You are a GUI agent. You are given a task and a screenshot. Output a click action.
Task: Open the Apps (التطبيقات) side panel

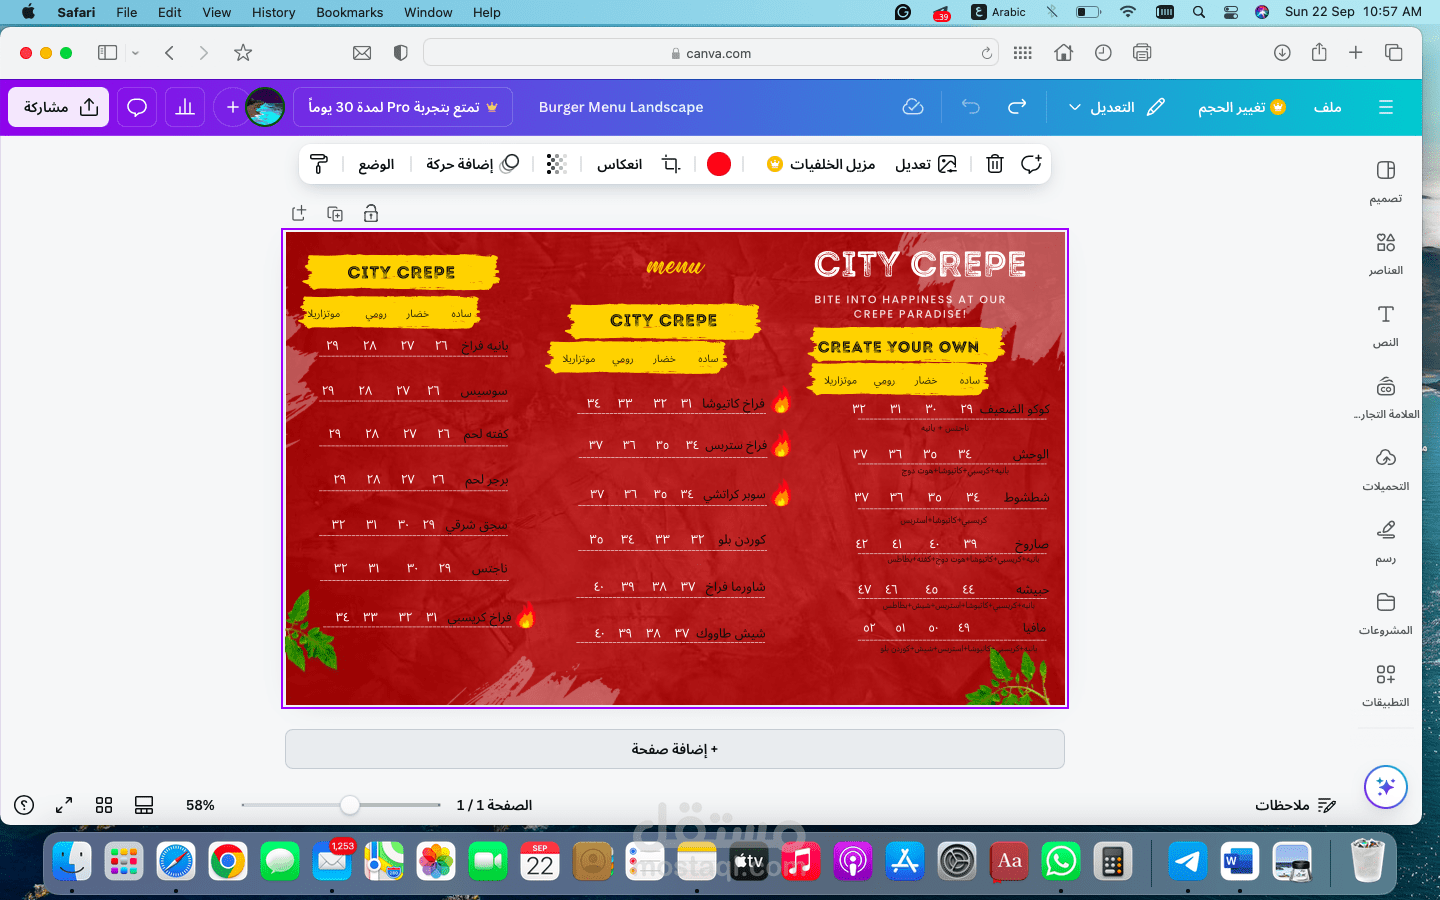tap(1385, 685)
